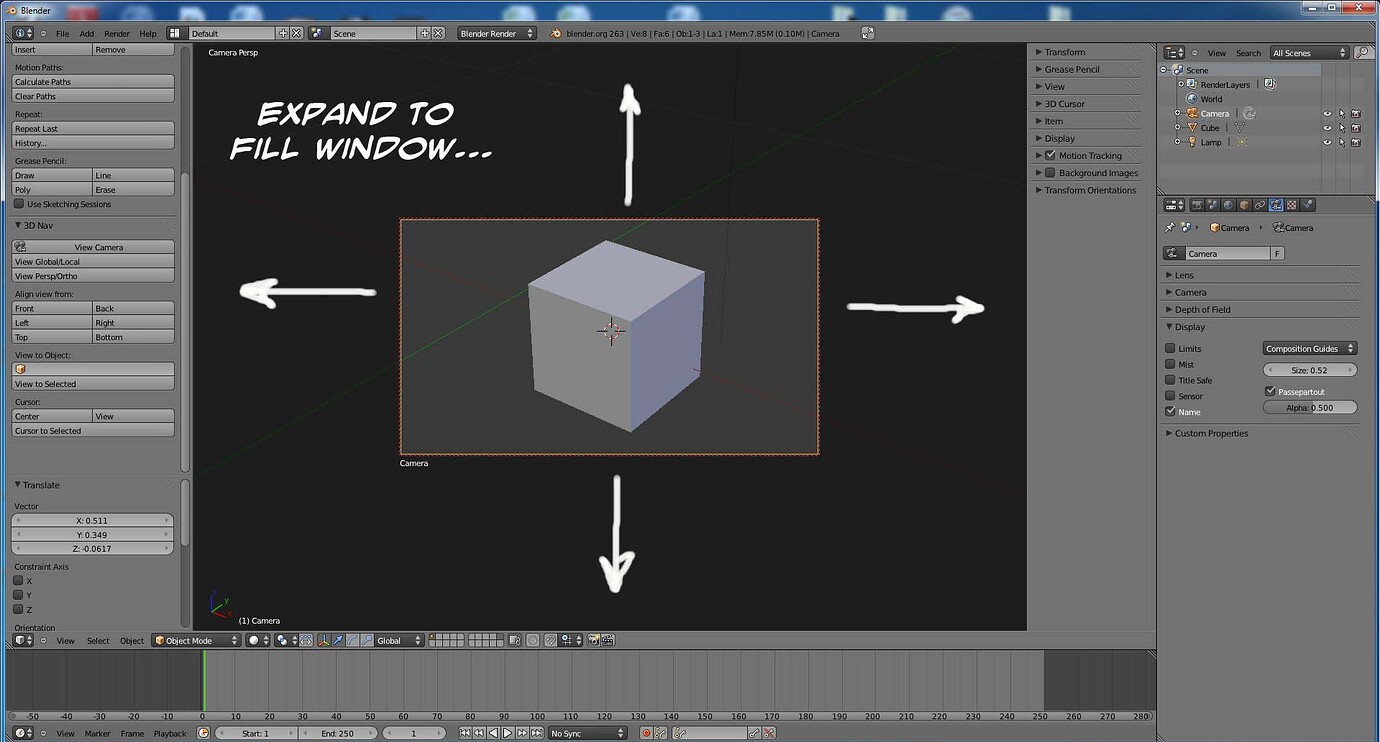Image resolution: width=1380 pixels, height=742 pixels.
Task: Open the Particles properties tab icon
Action: click(x=1308, y=205)
